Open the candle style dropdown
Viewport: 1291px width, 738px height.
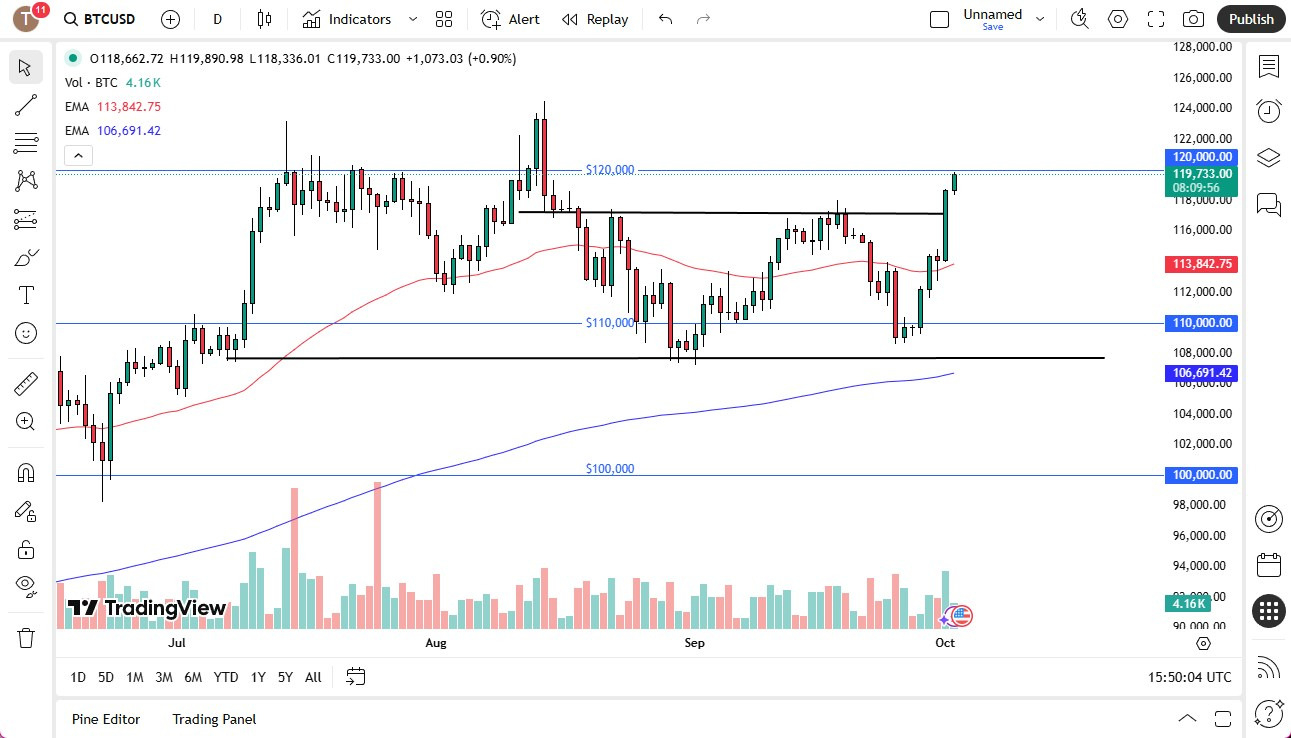265,19
